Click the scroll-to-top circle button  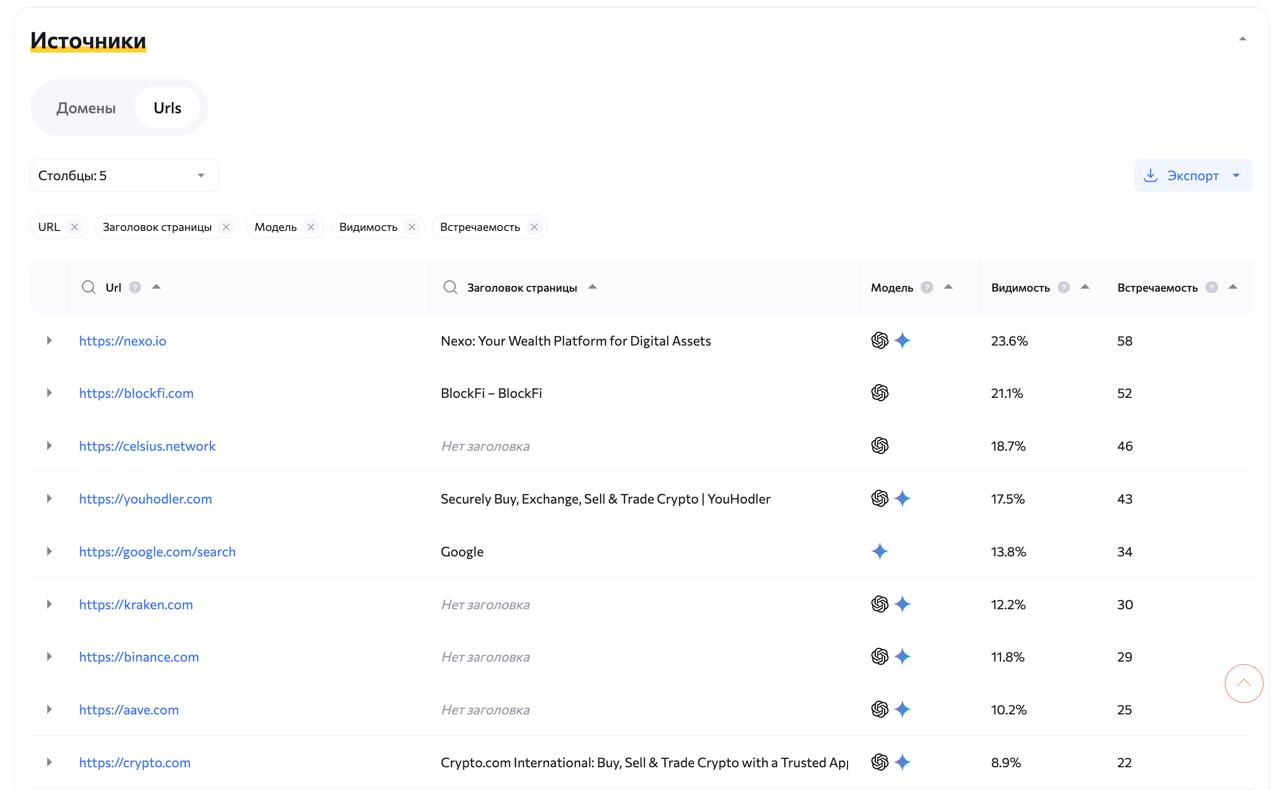[x=1244, y=684]
